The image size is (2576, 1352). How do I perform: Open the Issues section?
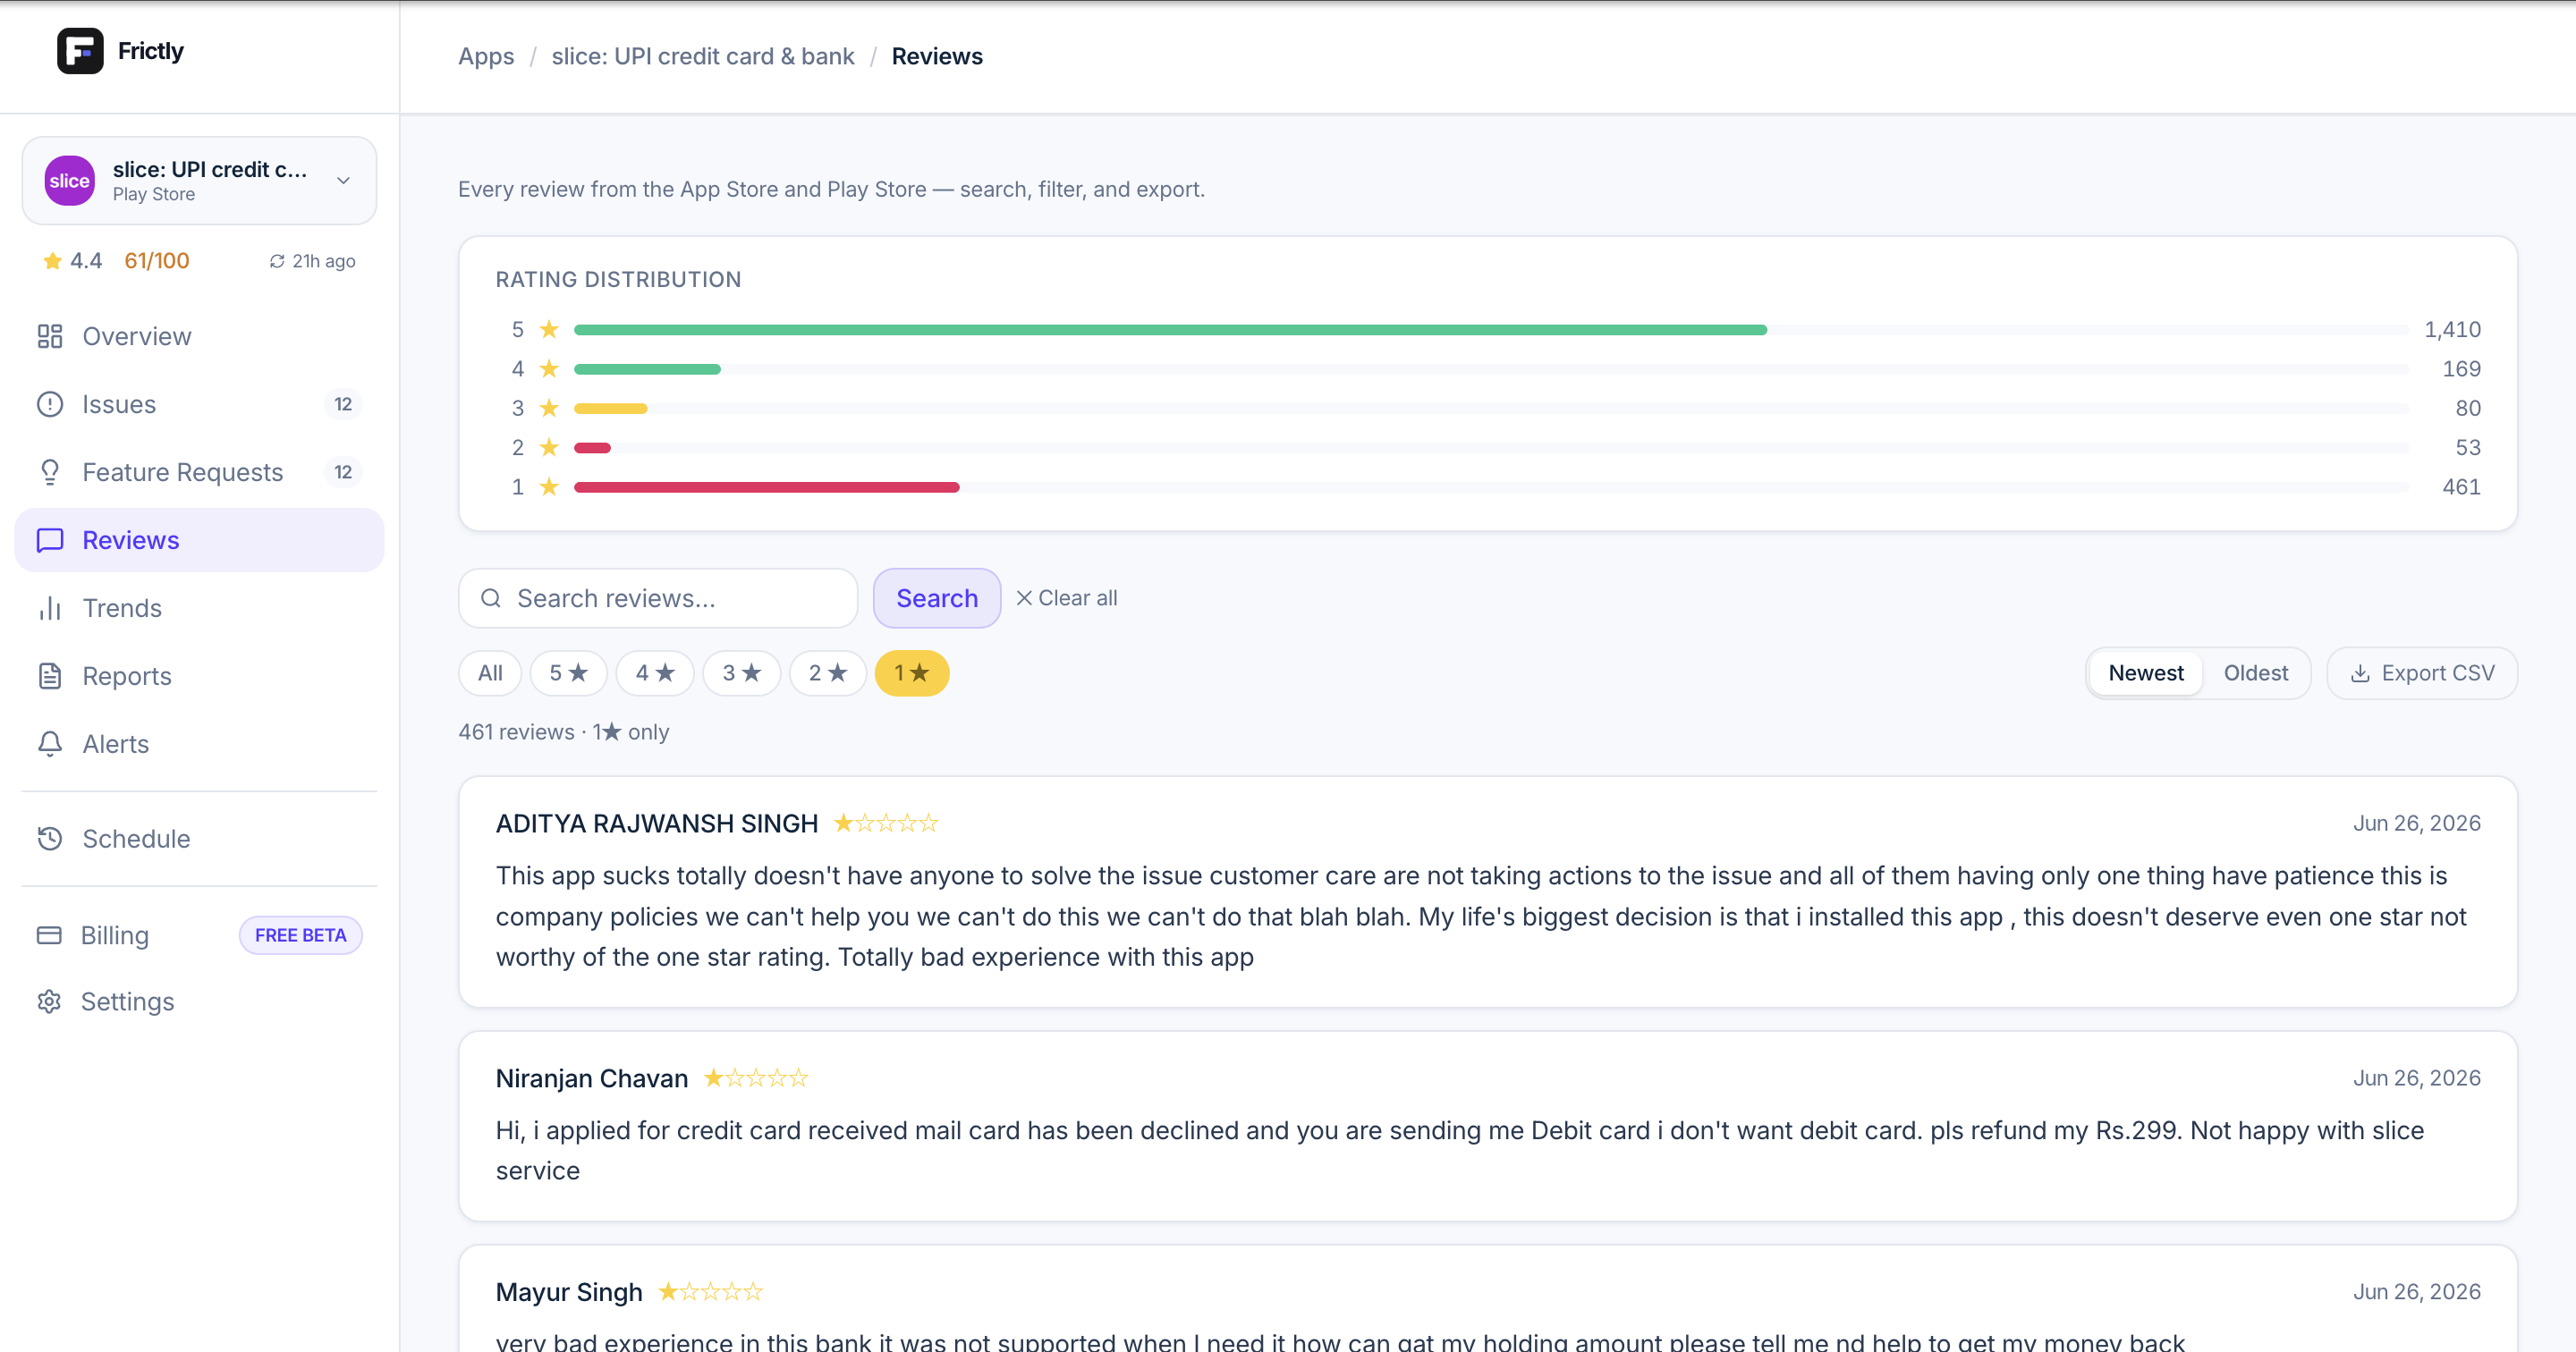tap(199, 404)
